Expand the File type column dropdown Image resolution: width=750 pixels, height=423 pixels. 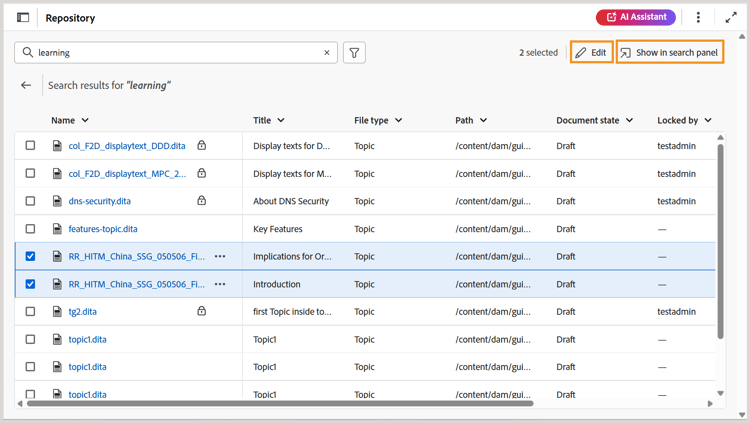pos(399,121)
